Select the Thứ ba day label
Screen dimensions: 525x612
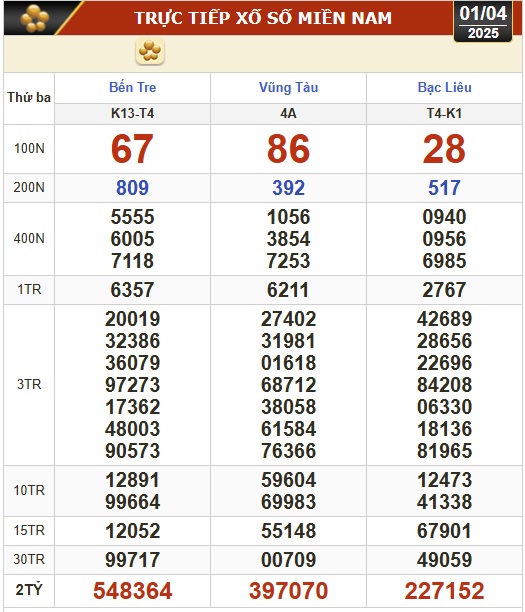click(x=29, y=97)
